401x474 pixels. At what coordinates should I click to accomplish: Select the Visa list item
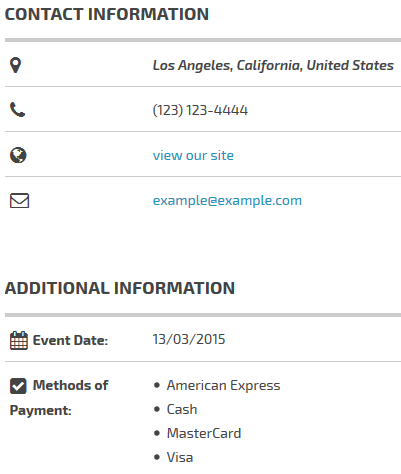point(180,457)
